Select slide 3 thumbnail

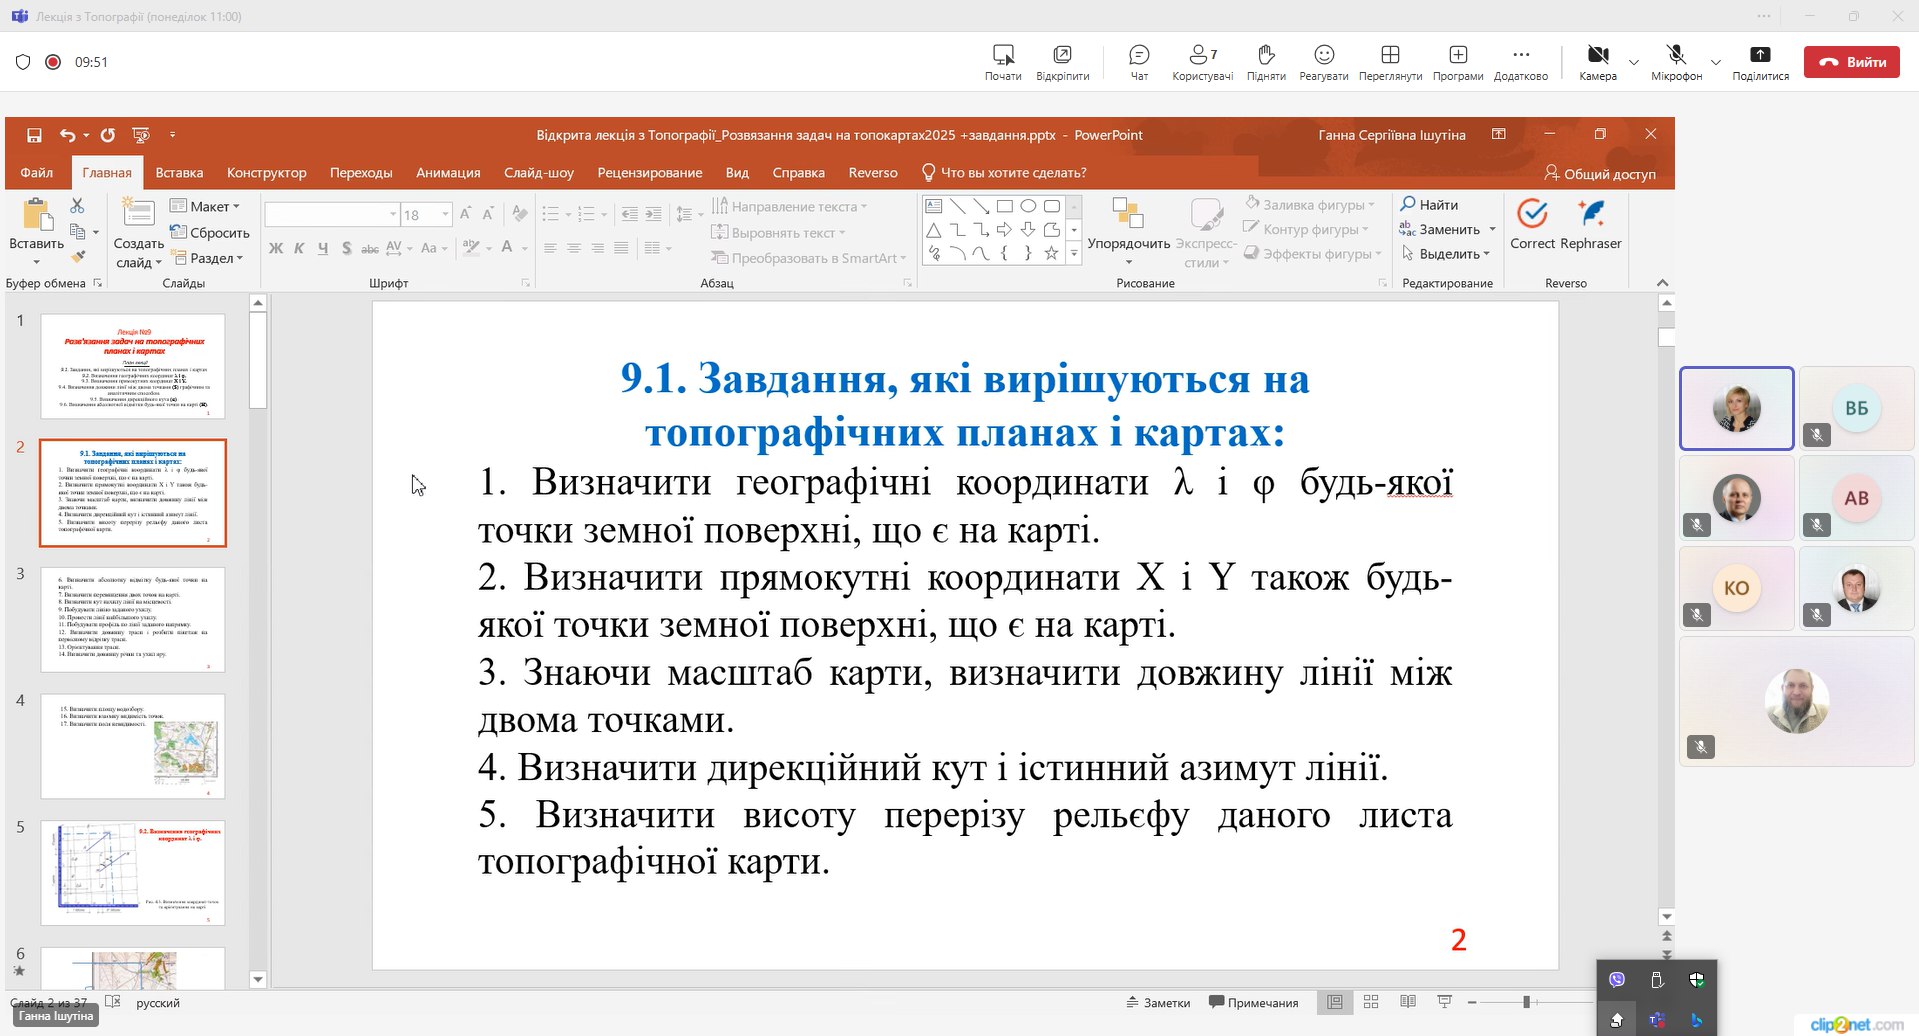coord(133,619)
